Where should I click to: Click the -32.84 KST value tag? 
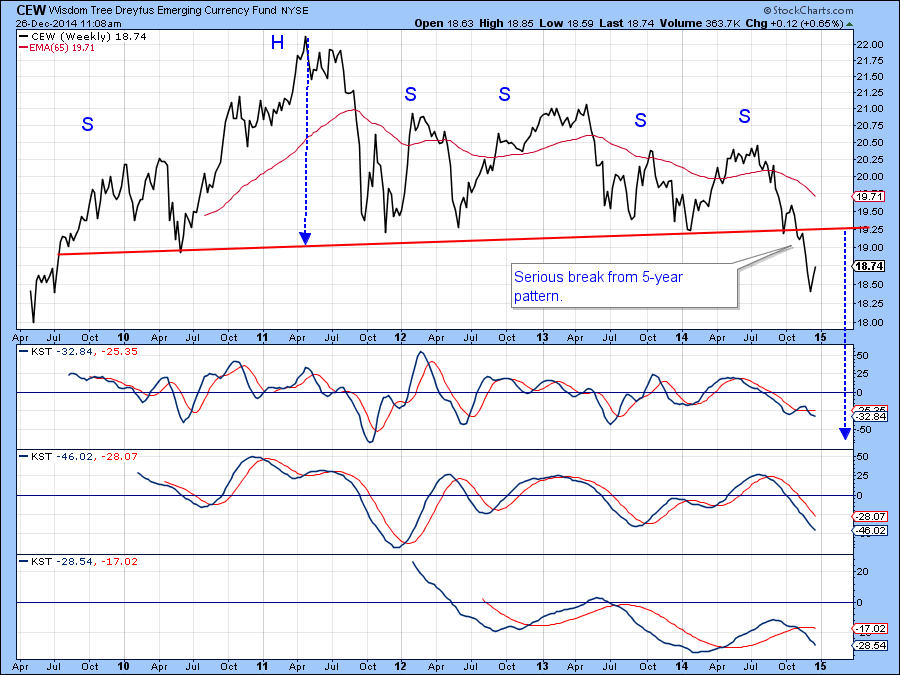tap(871, 417)
